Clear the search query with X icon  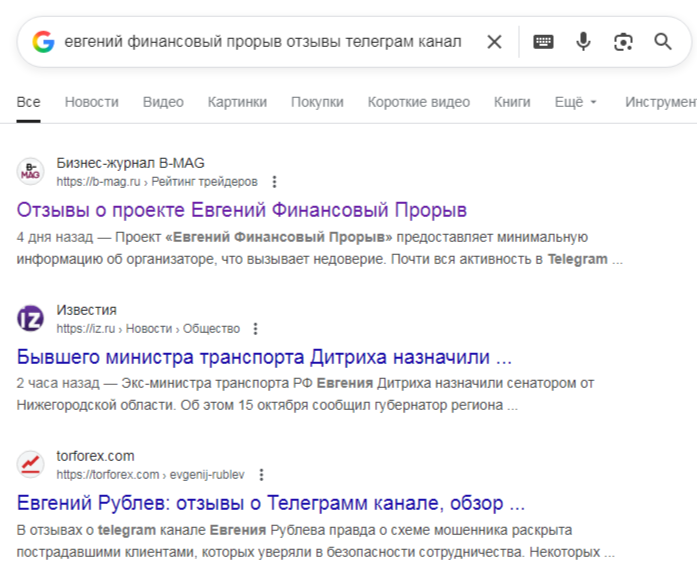tap(494, 42)
